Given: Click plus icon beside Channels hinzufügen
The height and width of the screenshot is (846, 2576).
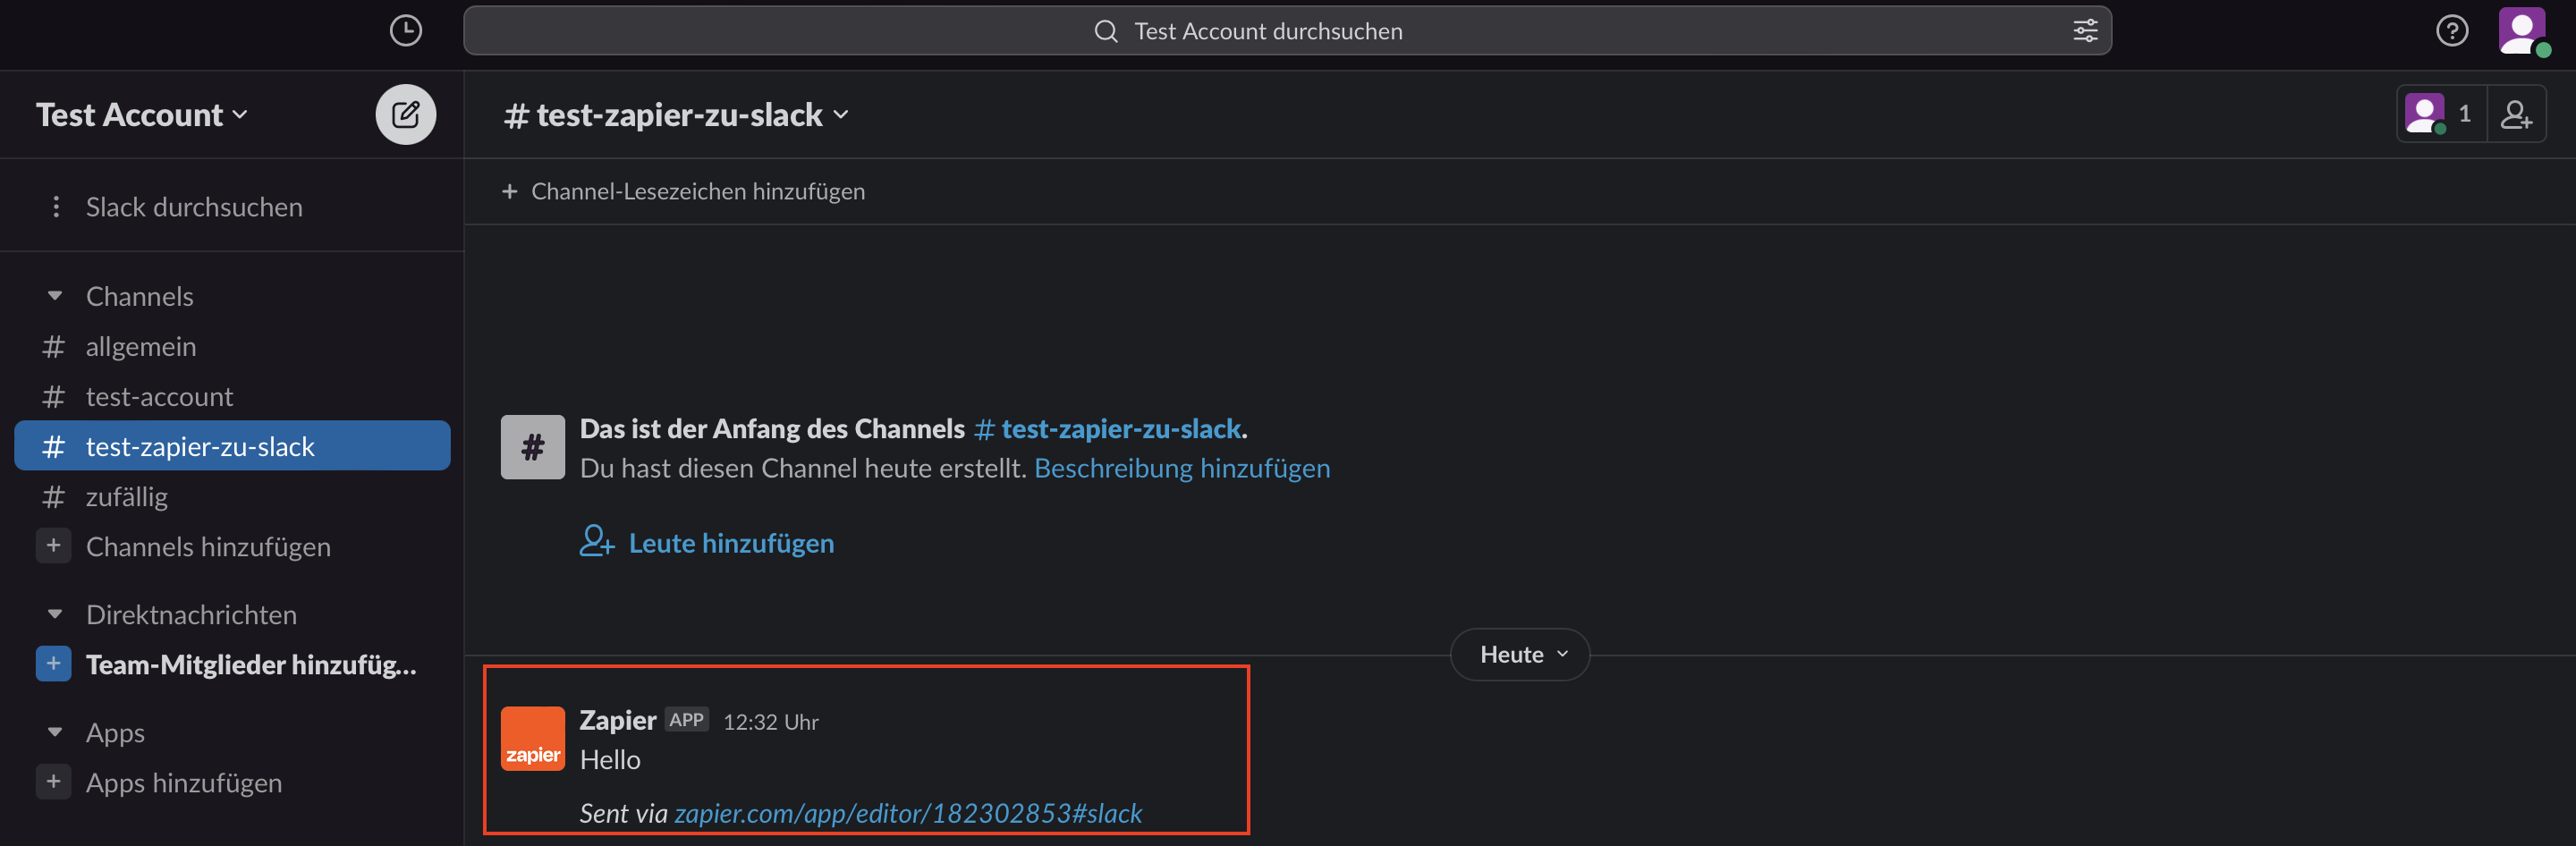Looking at the screenshot, I should 54,546.
